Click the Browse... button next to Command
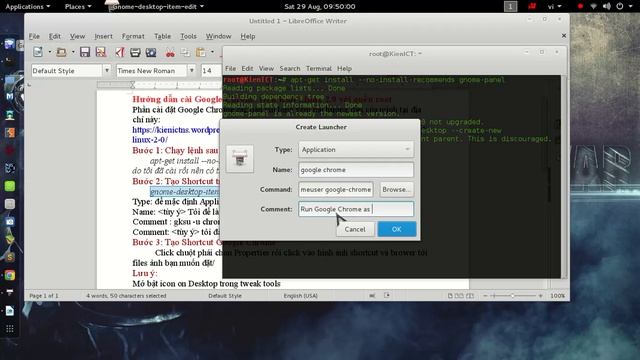This screenshot has height=360, width=640. click(x=396, y=189)
